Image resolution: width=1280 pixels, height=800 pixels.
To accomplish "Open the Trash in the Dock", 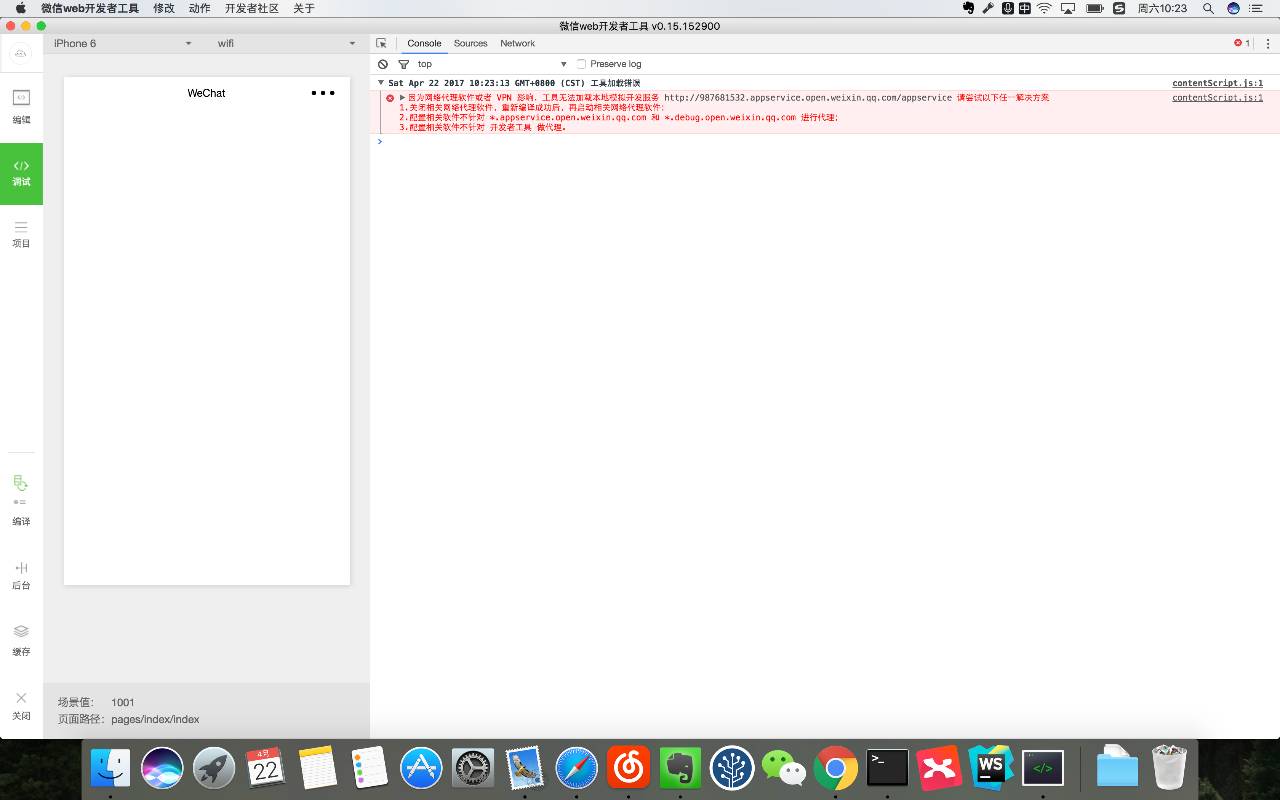I will (1169, 768).
